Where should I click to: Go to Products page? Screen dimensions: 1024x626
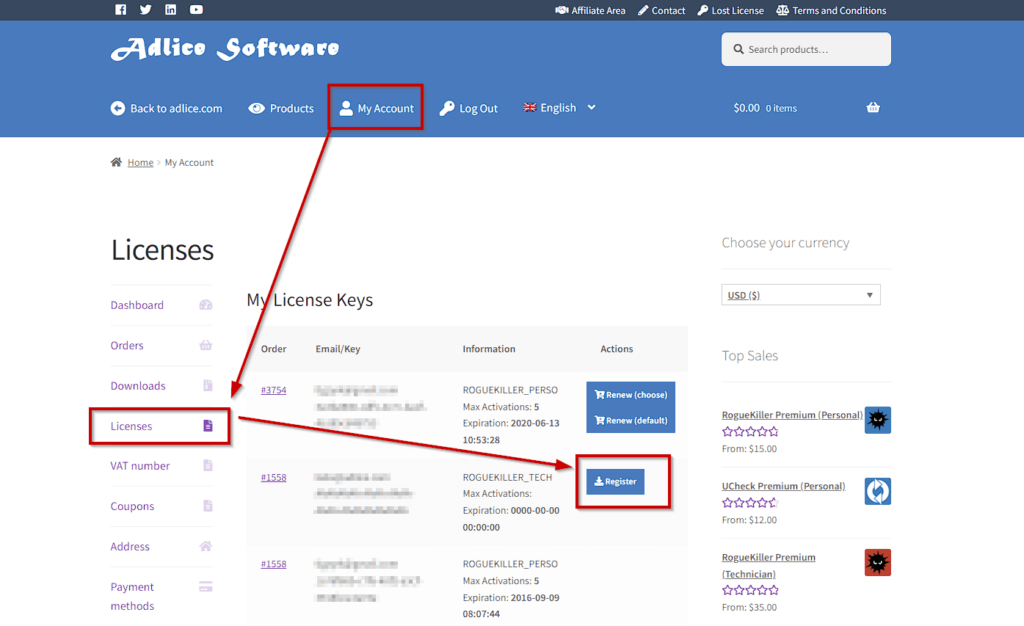point(281,108)
